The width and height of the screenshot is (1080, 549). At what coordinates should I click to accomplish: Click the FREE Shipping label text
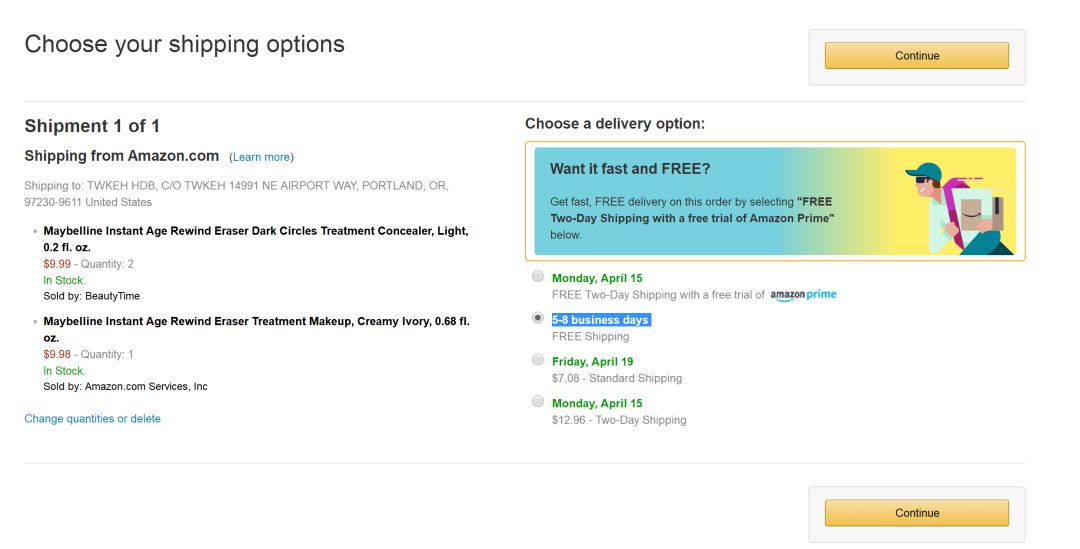point(590,337)
